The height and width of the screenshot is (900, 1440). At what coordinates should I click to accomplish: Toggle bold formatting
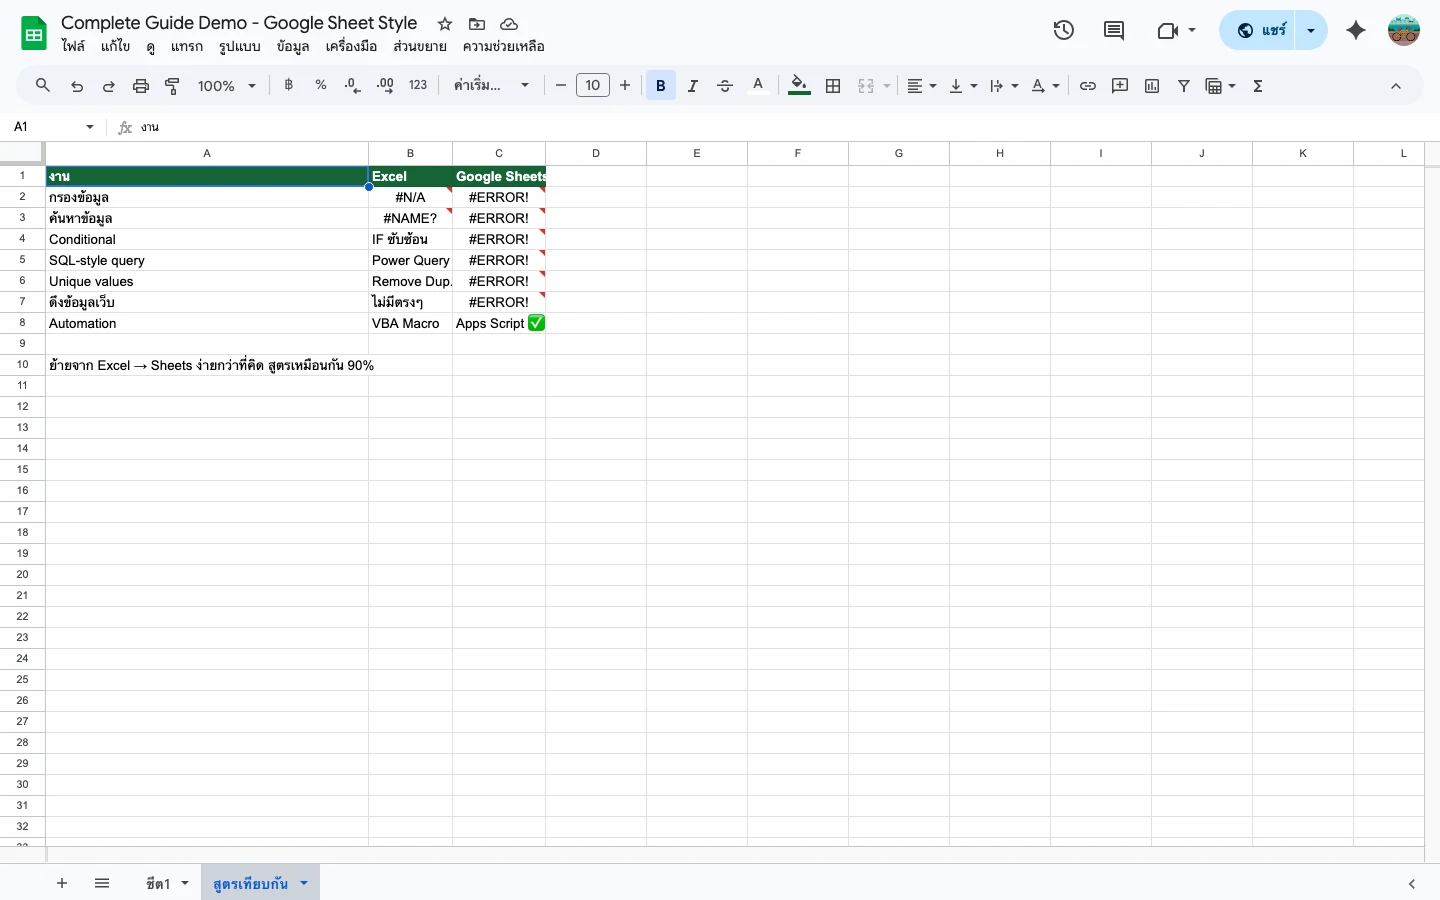pos(660,85)
